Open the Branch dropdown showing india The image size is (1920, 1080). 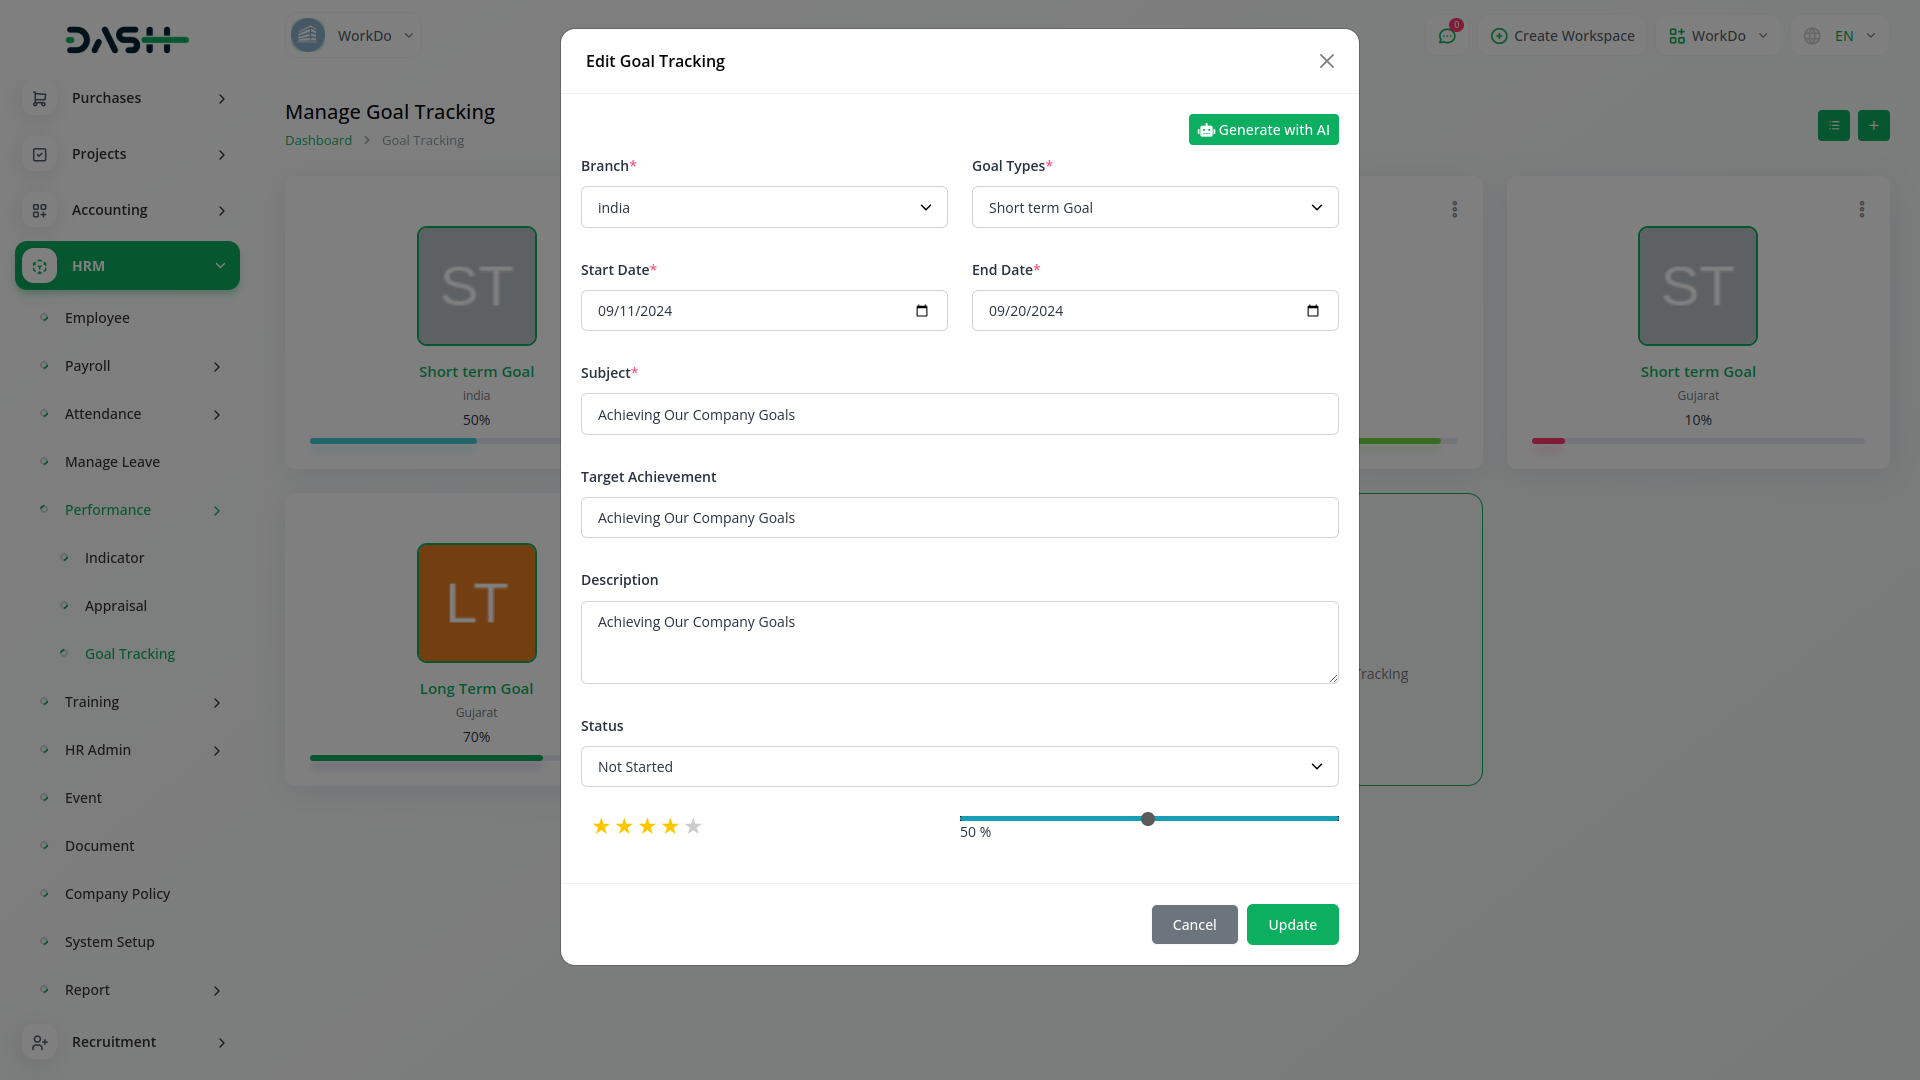pyautogui.click(x=763, y=207)
